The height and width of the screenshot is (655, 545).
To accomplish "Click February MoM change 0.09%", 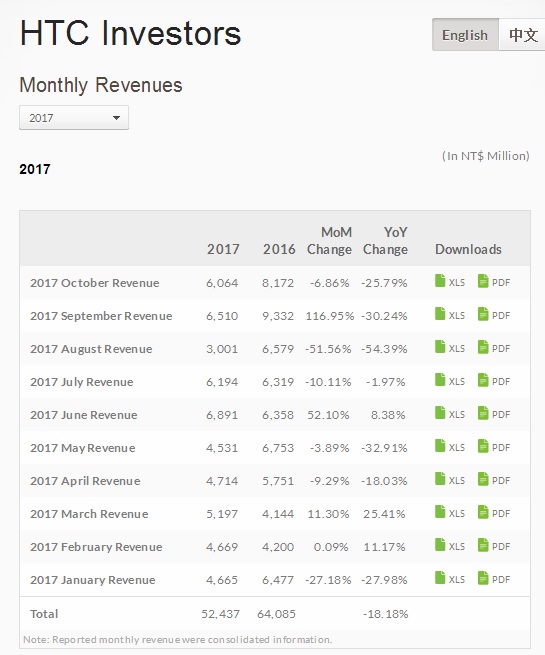I will click(331, 547).
